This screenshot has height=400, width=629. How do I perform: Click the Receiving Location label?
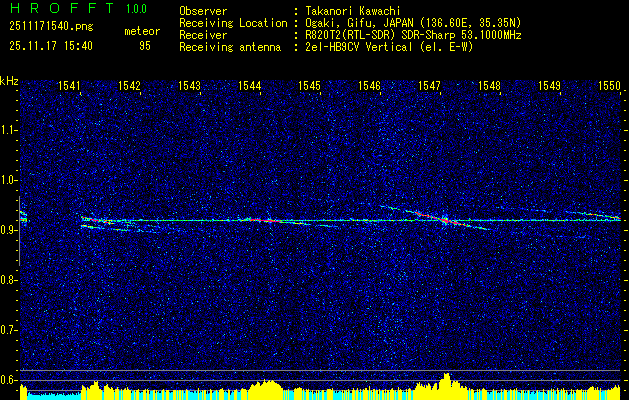point(233,23)
